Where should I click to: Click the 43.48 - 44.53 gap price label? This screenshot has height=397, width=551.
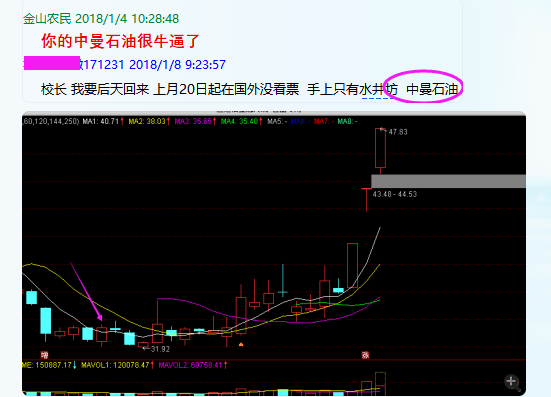pos(395,194)
